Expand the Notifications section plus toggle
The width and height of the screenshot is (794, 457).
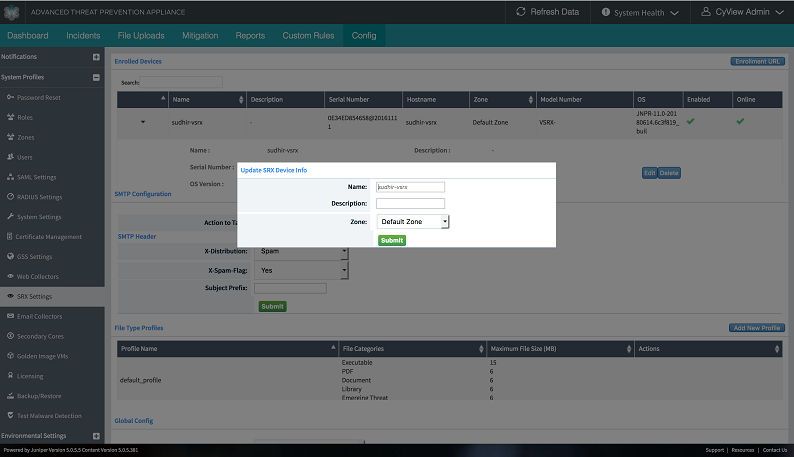point(96,57)
